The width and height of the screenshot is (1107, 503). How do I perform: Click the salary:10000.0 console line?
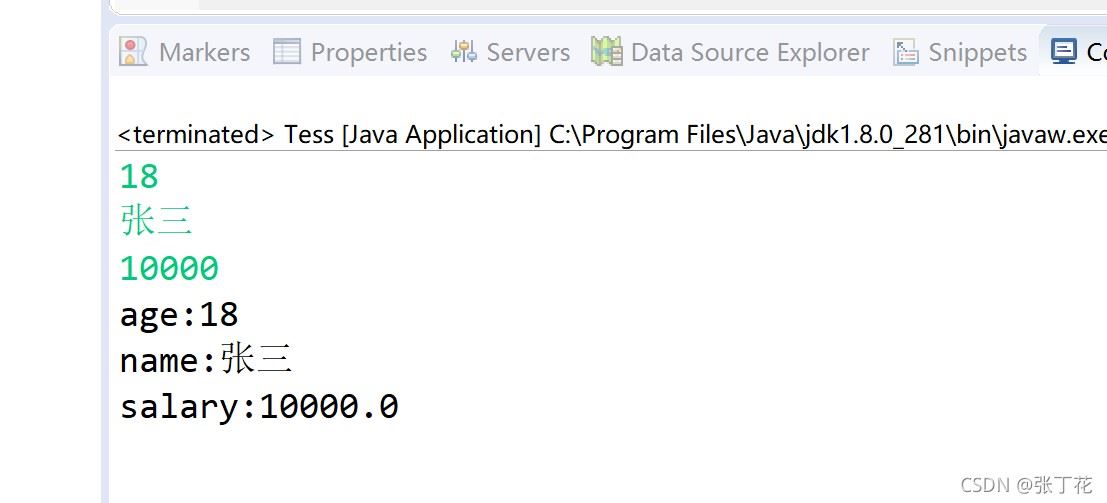[259, 407]
